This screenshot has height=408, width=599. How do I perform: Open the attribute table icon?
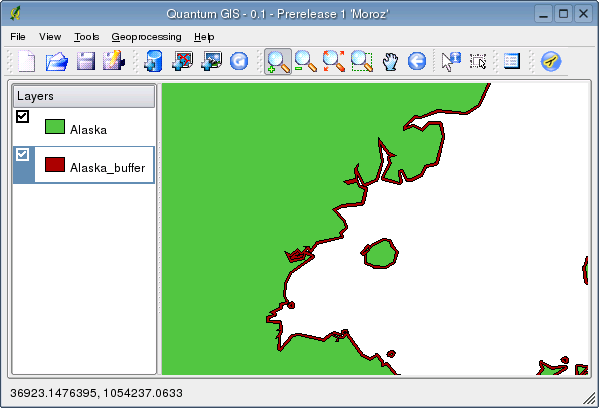click(512, 61)
